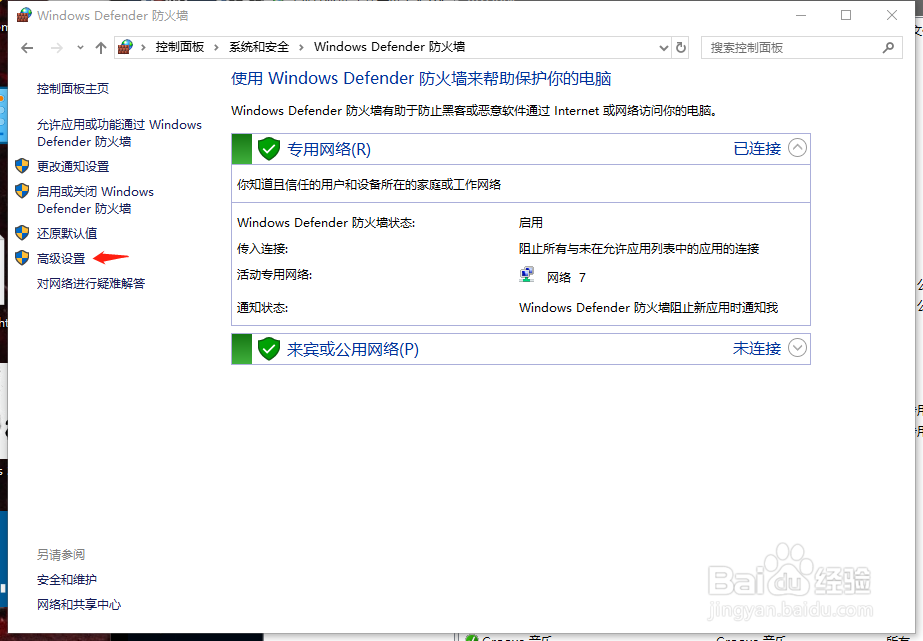The image size is (923, 641).
Task: Click the firewall icon in address bar
Action: (125, 47)
